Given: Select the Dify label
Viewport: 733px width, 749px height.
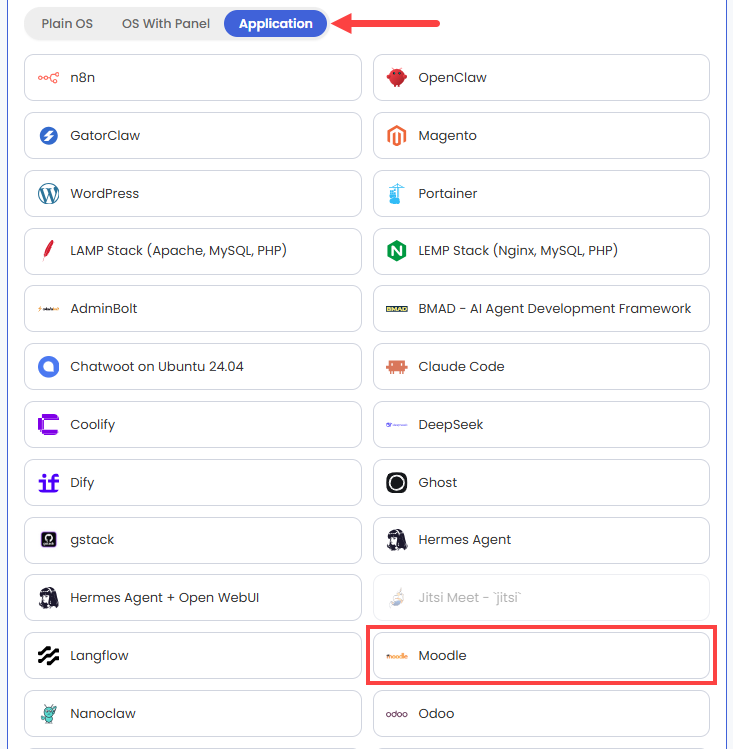Looking at the screenshot, I should [82, 483].
